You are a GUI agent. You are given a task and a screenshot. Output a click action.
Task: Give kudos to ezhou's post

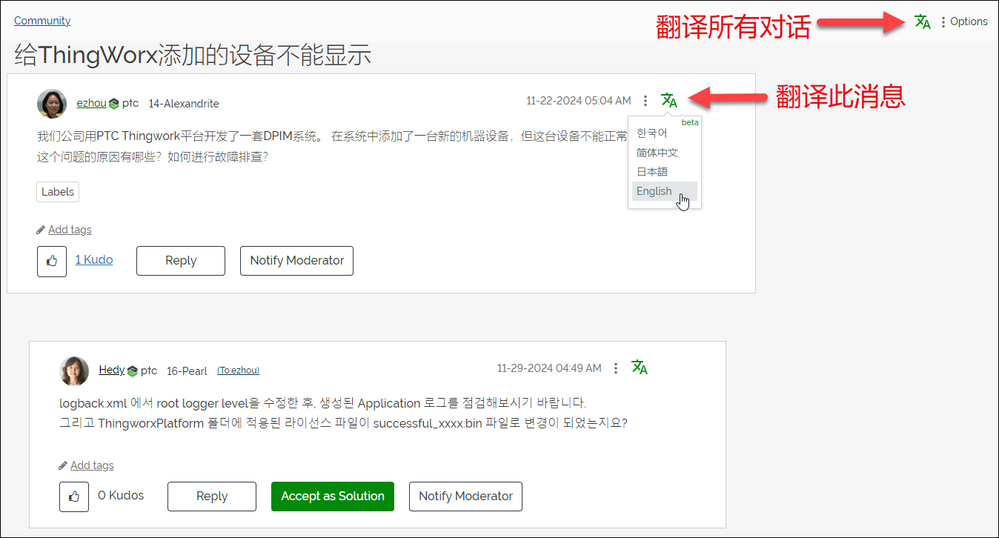coord(52,261)
